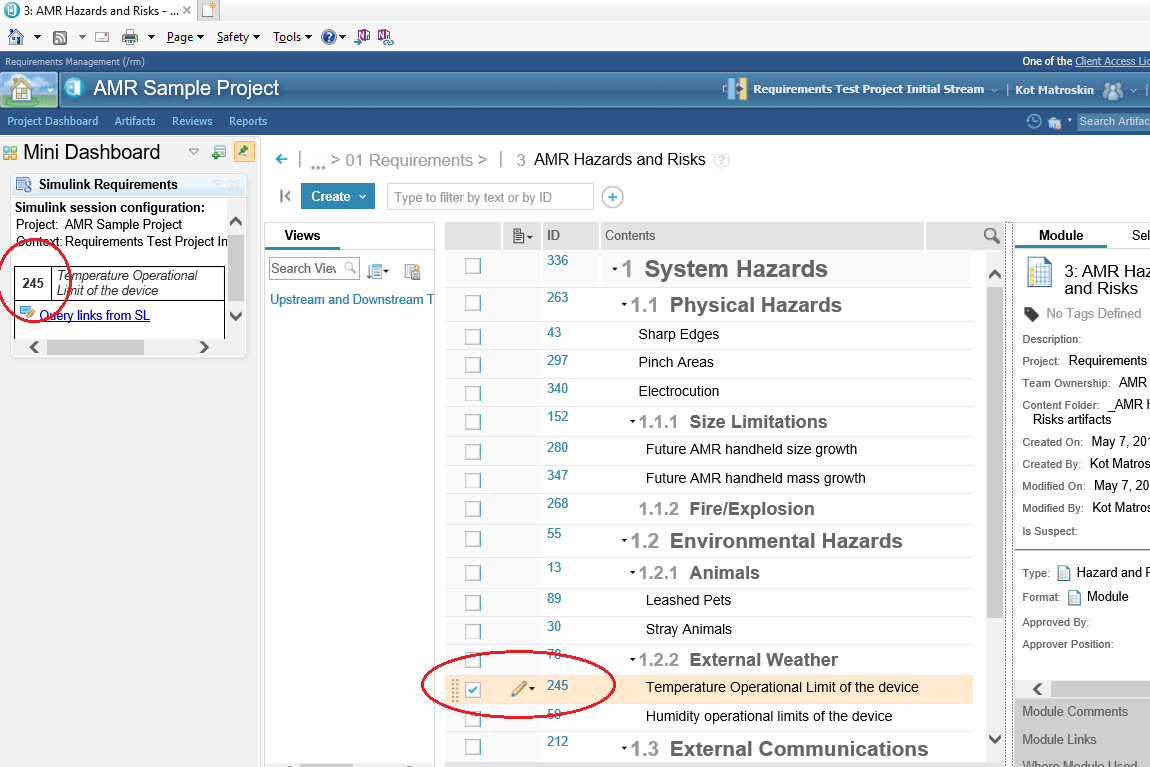Click the tag icon next to No Tags Defined
Viewport: 1150px width, 767px height.
coord(1031,314)
